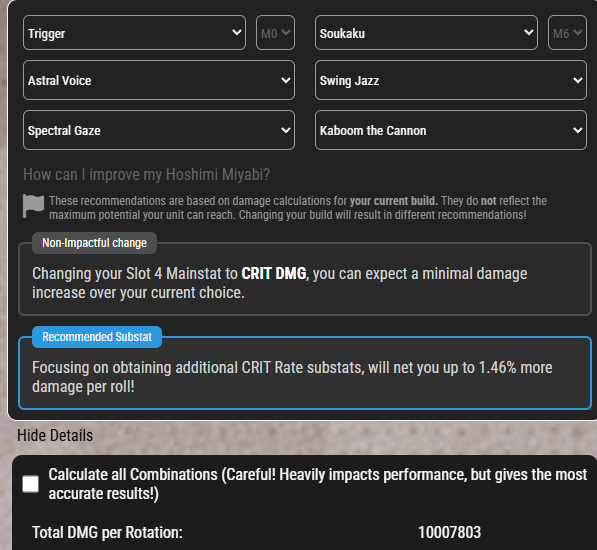Screen dimensions: 597x550
Task: Click the Recommended Substat label
Action: [x=97, y=337]
